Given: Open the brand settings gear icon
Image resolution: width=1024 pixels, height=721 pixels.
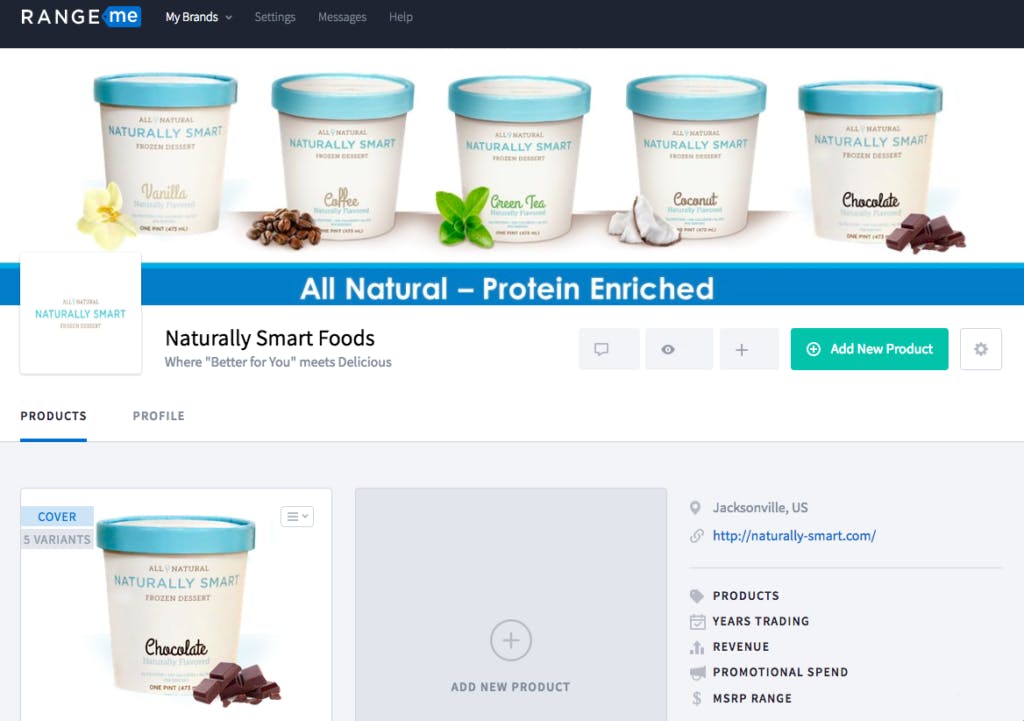Looking at the screenshot, I should point(980,349).
